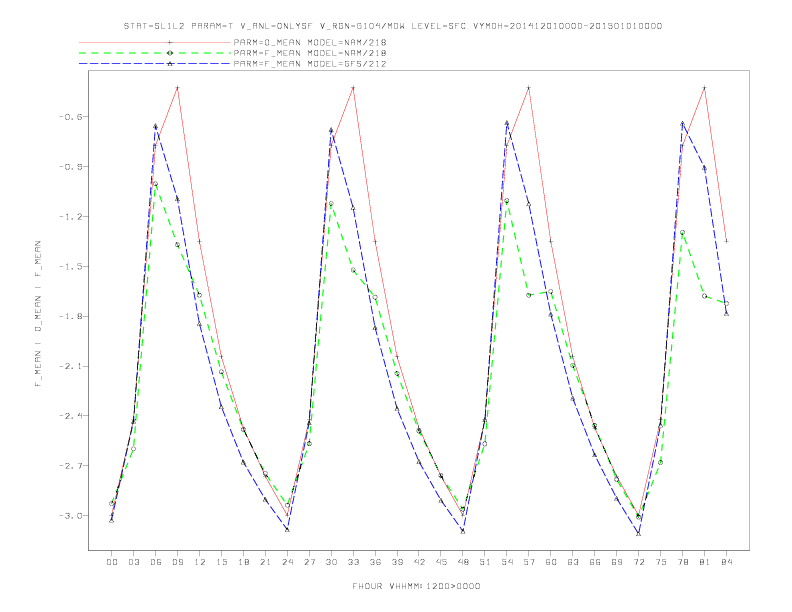Click x-axis forecast hour label 75

click(661, 562)
